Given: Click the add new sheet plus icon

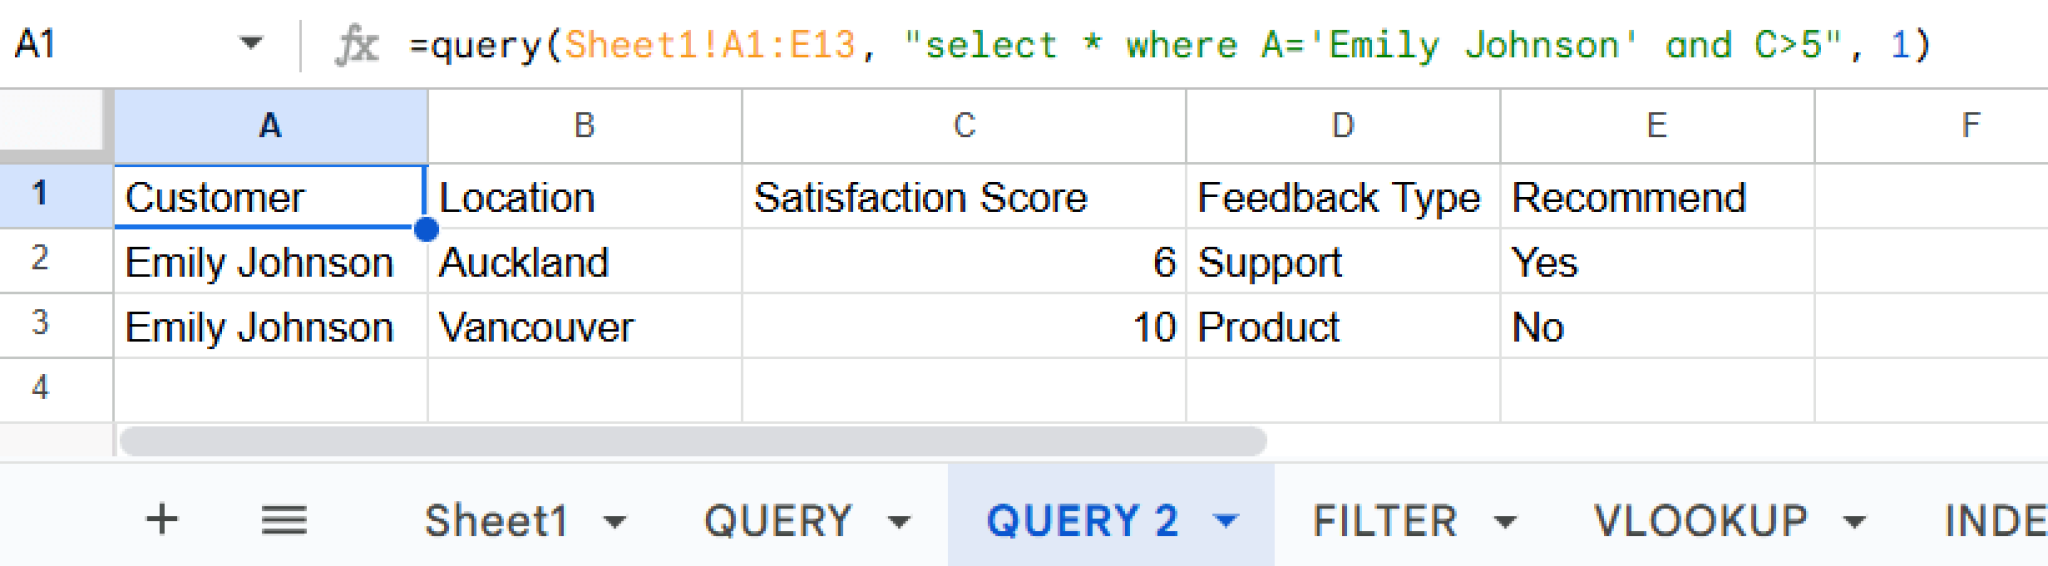Looking at the screenshot, I should [x=162, y=519].
